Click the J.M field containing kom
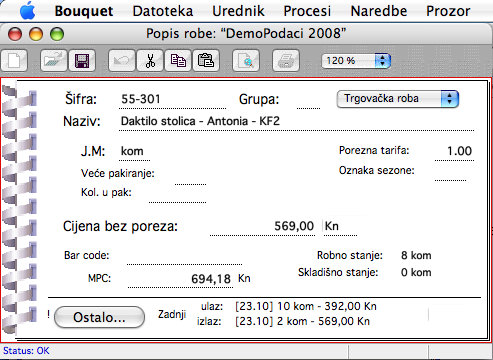This screenshot has height=360, width=493. [x=135, y=152]
